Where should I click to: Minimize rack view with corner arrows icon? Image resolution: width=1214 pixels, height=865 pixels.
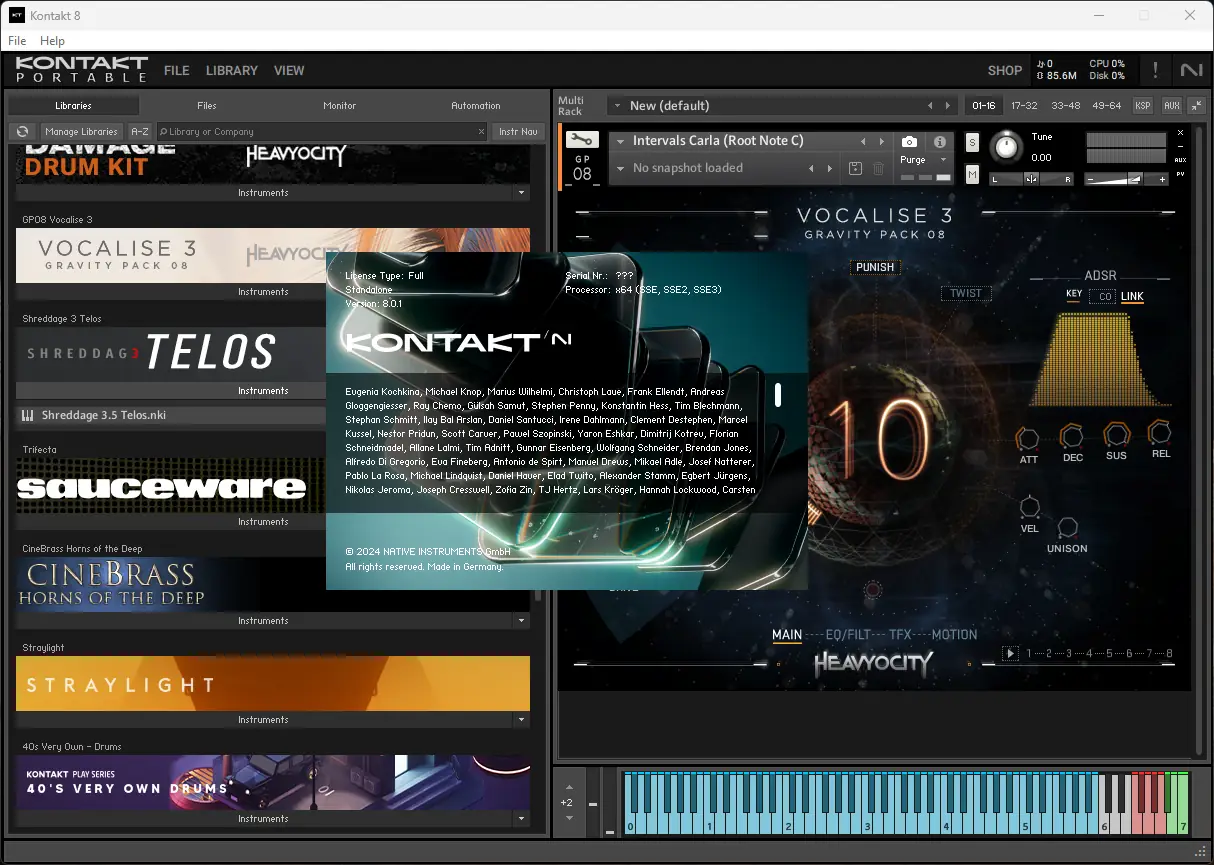point(1196,105)
